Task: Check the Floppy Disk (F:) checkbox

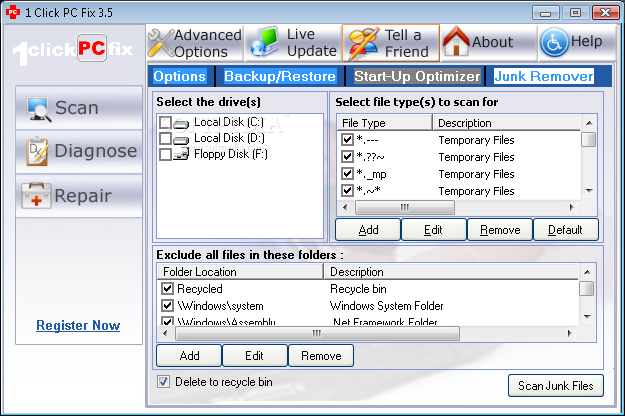Action: click(165, 154)
